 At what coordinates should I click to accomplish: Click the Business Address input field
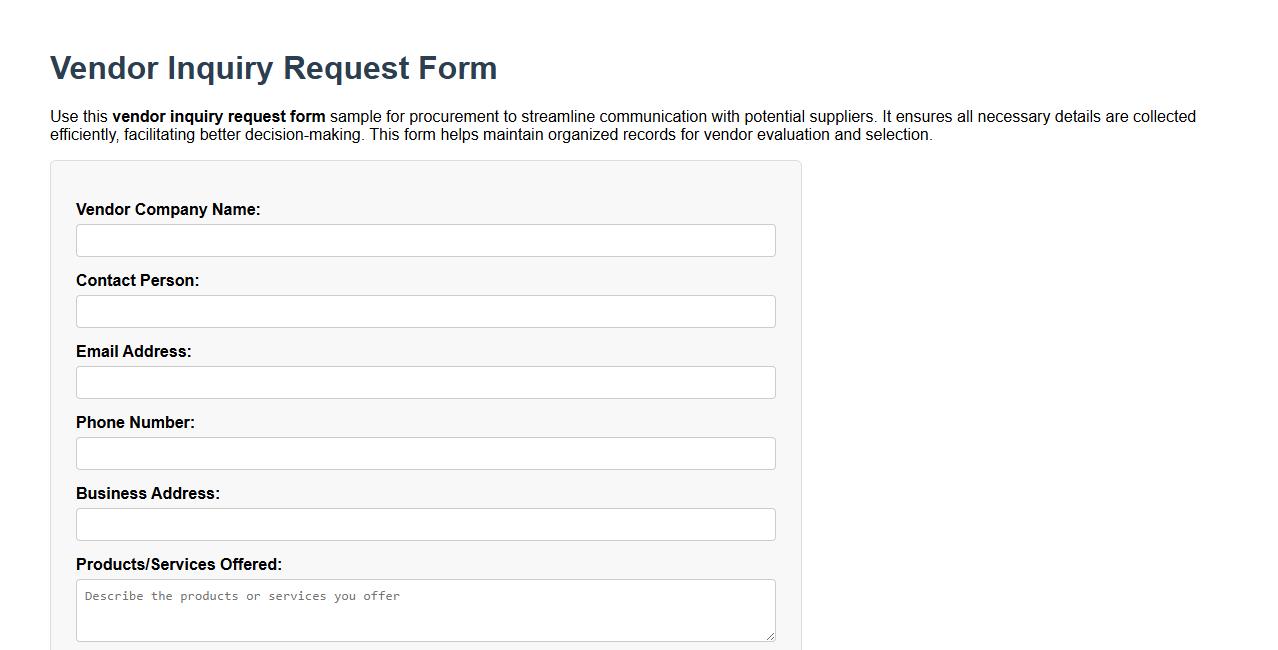[425, 524]
